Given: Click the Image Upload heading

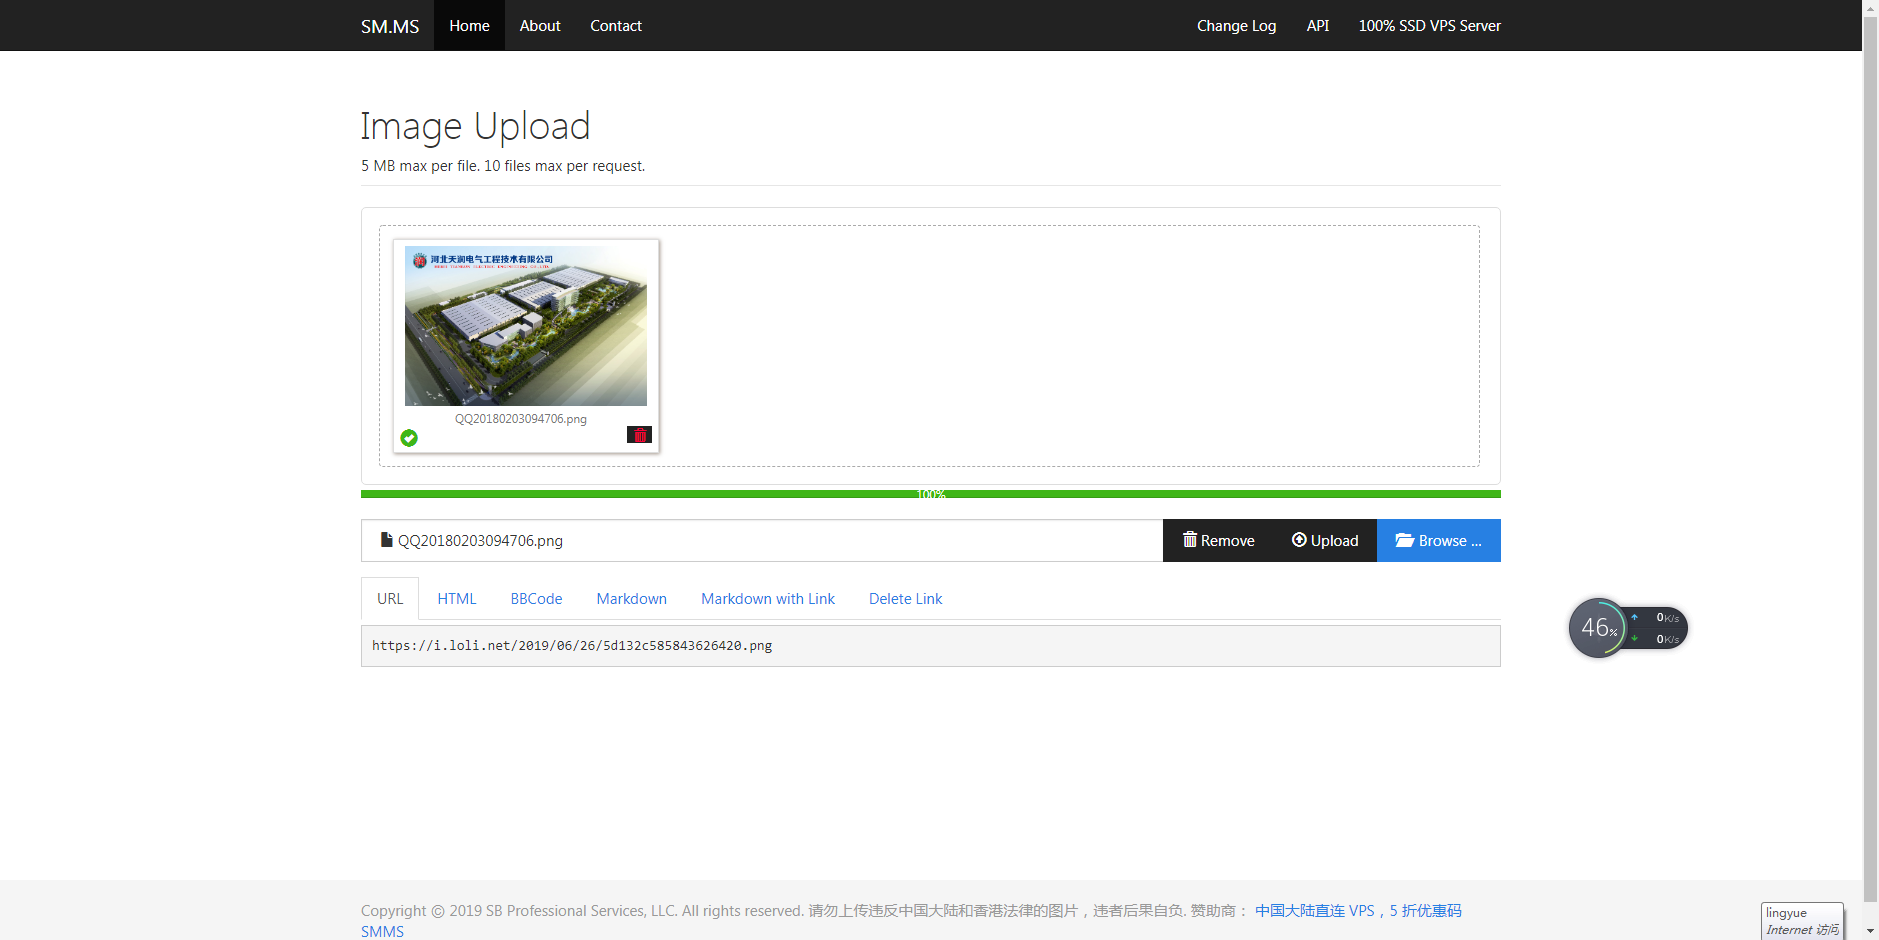Looking at the screenshot, I should (x=475, y=126).
